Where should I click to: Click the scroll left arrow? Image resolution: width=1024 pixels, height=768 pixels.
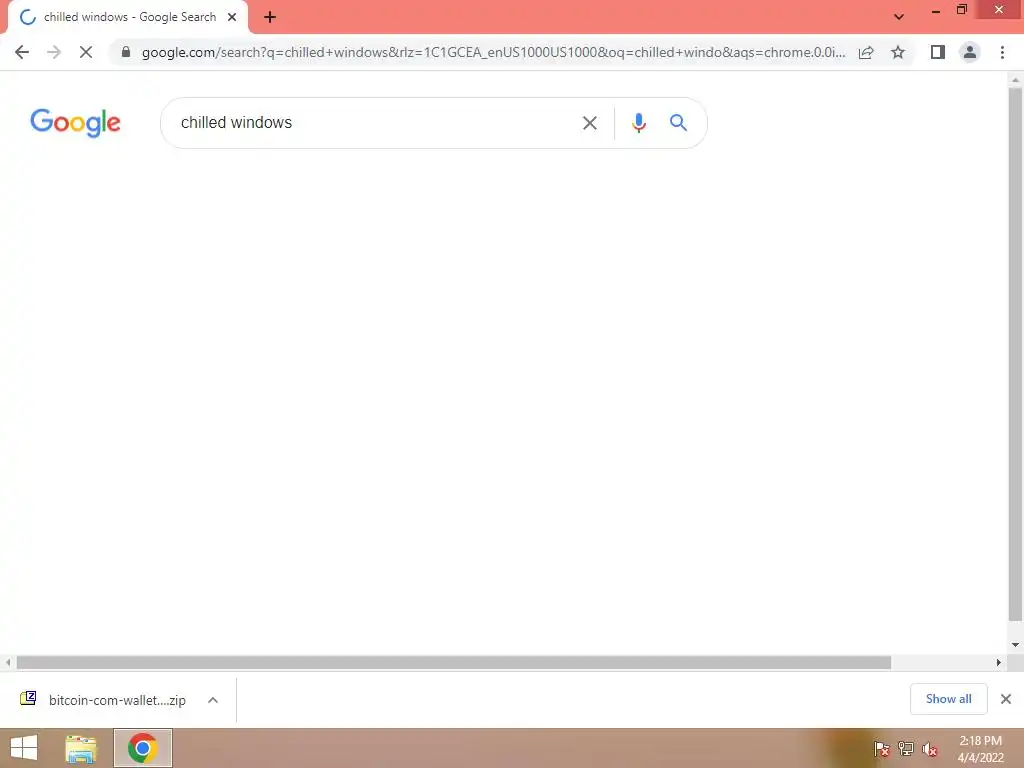click(8, 663)
